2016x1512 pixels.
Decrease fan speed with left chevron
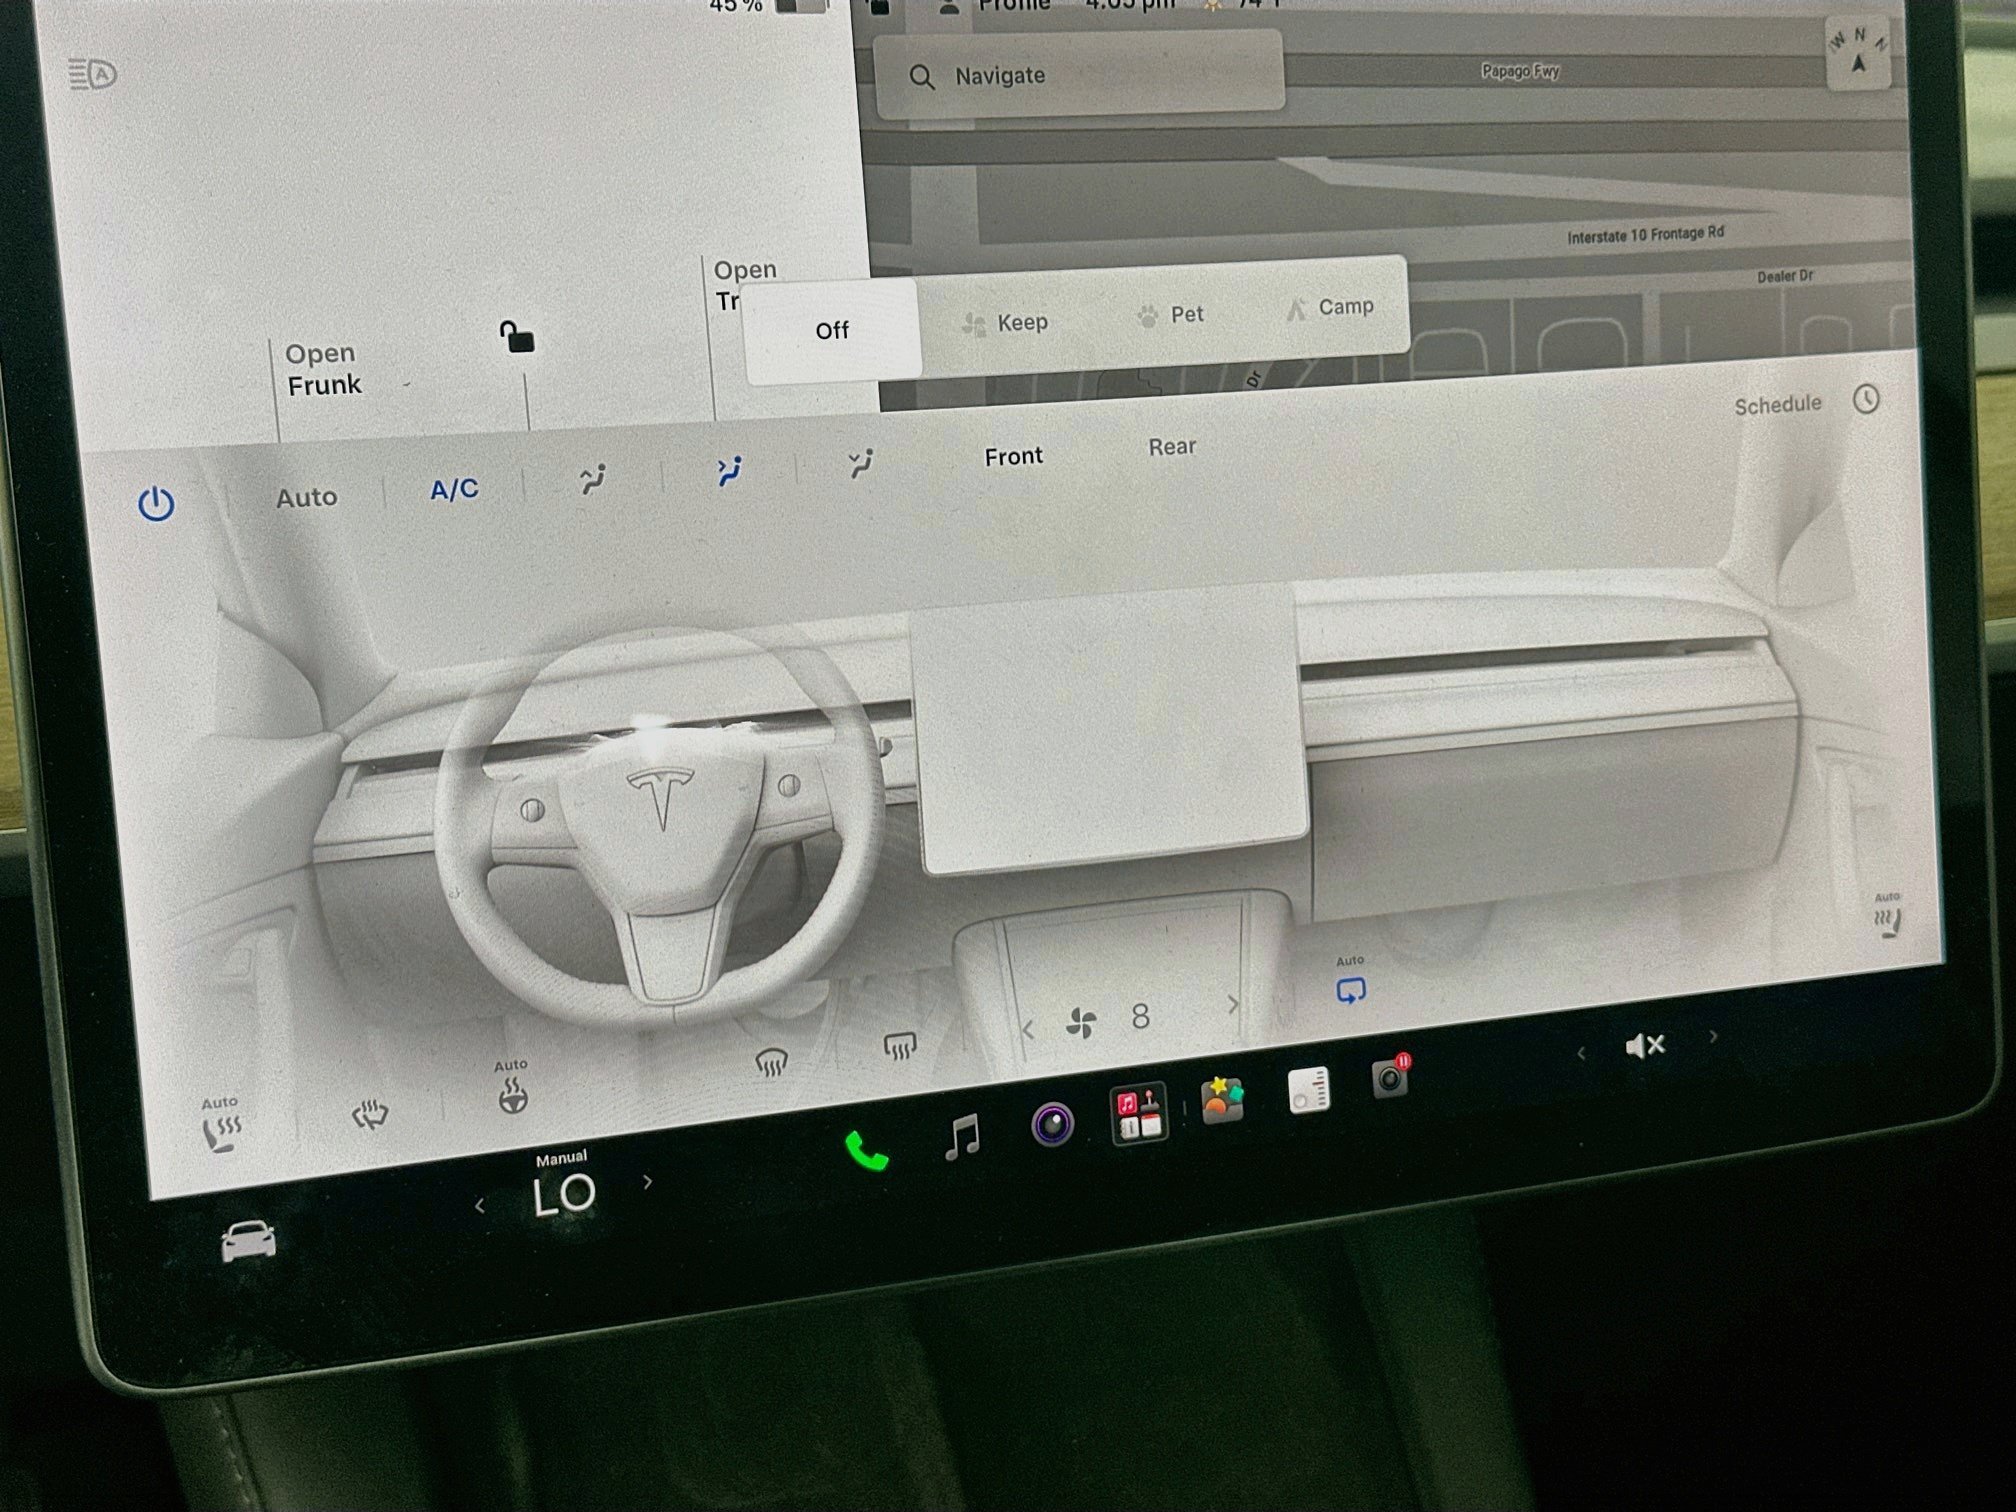[x=1027, y=1029]
